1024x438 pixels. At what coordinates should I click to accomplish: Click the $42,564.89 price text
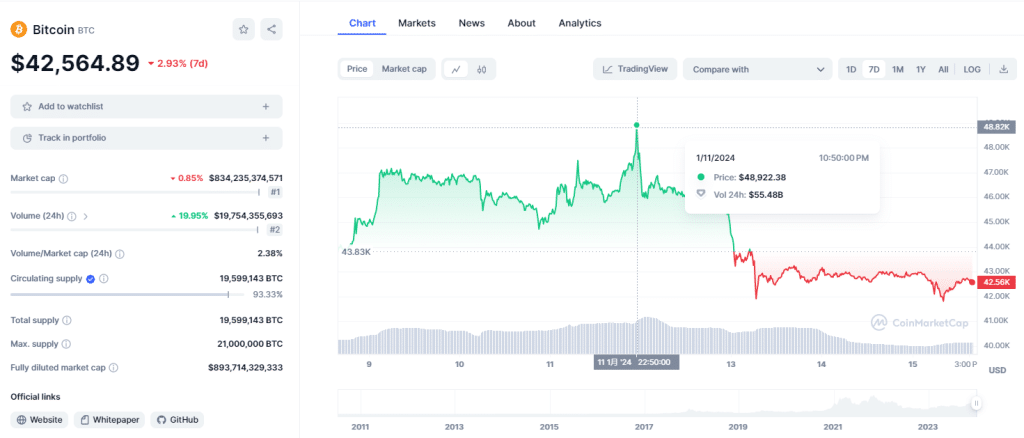click(75, 63)
